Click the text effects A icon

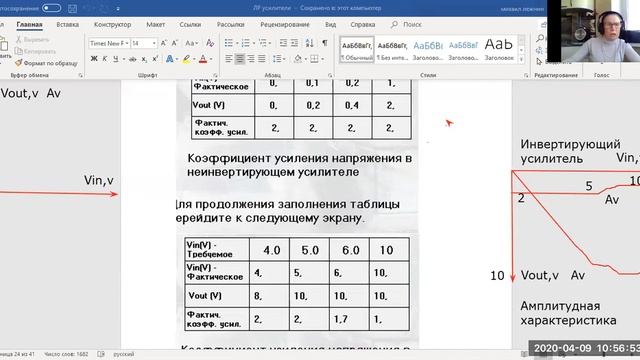tap(169, 59)
